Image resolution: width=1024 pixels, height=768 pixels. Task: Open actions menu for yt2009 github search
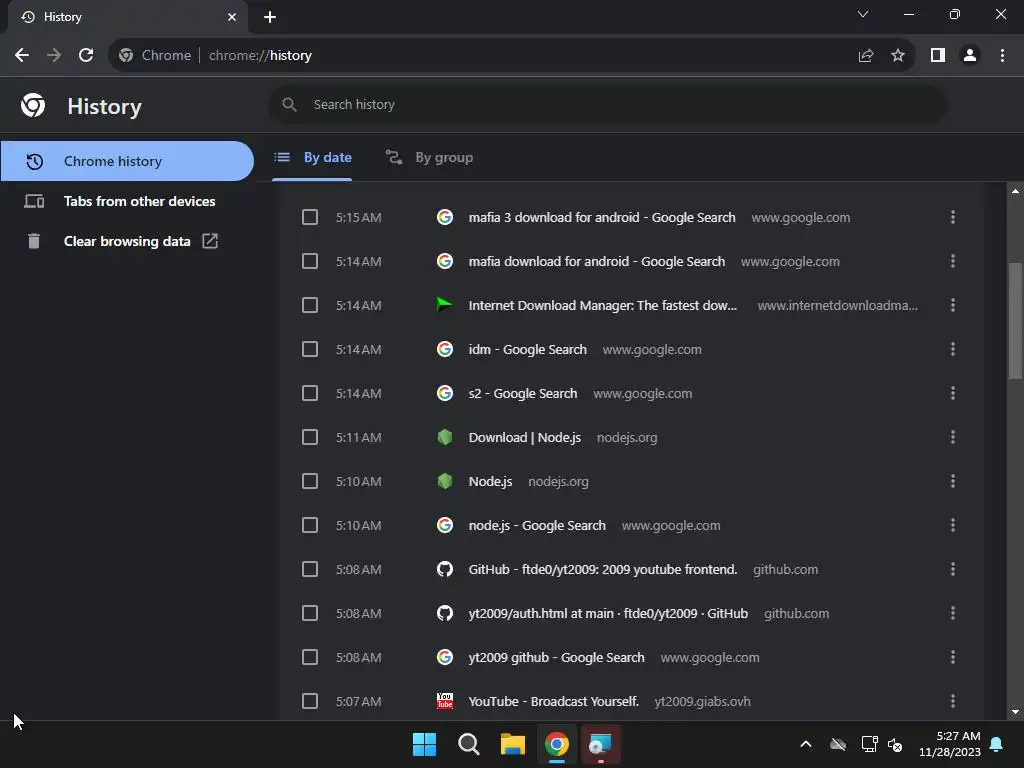[953, 657]
